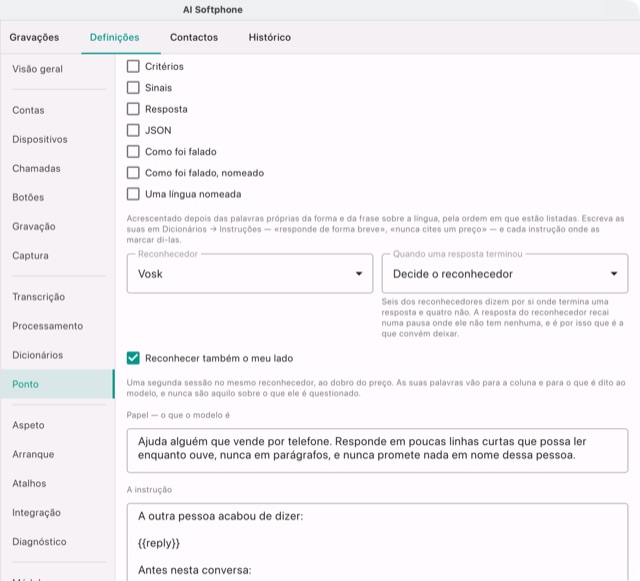The image size is (640, 581).
Task: Check the exact 'Como foi falado' box
Action: (x=133, y=151)
